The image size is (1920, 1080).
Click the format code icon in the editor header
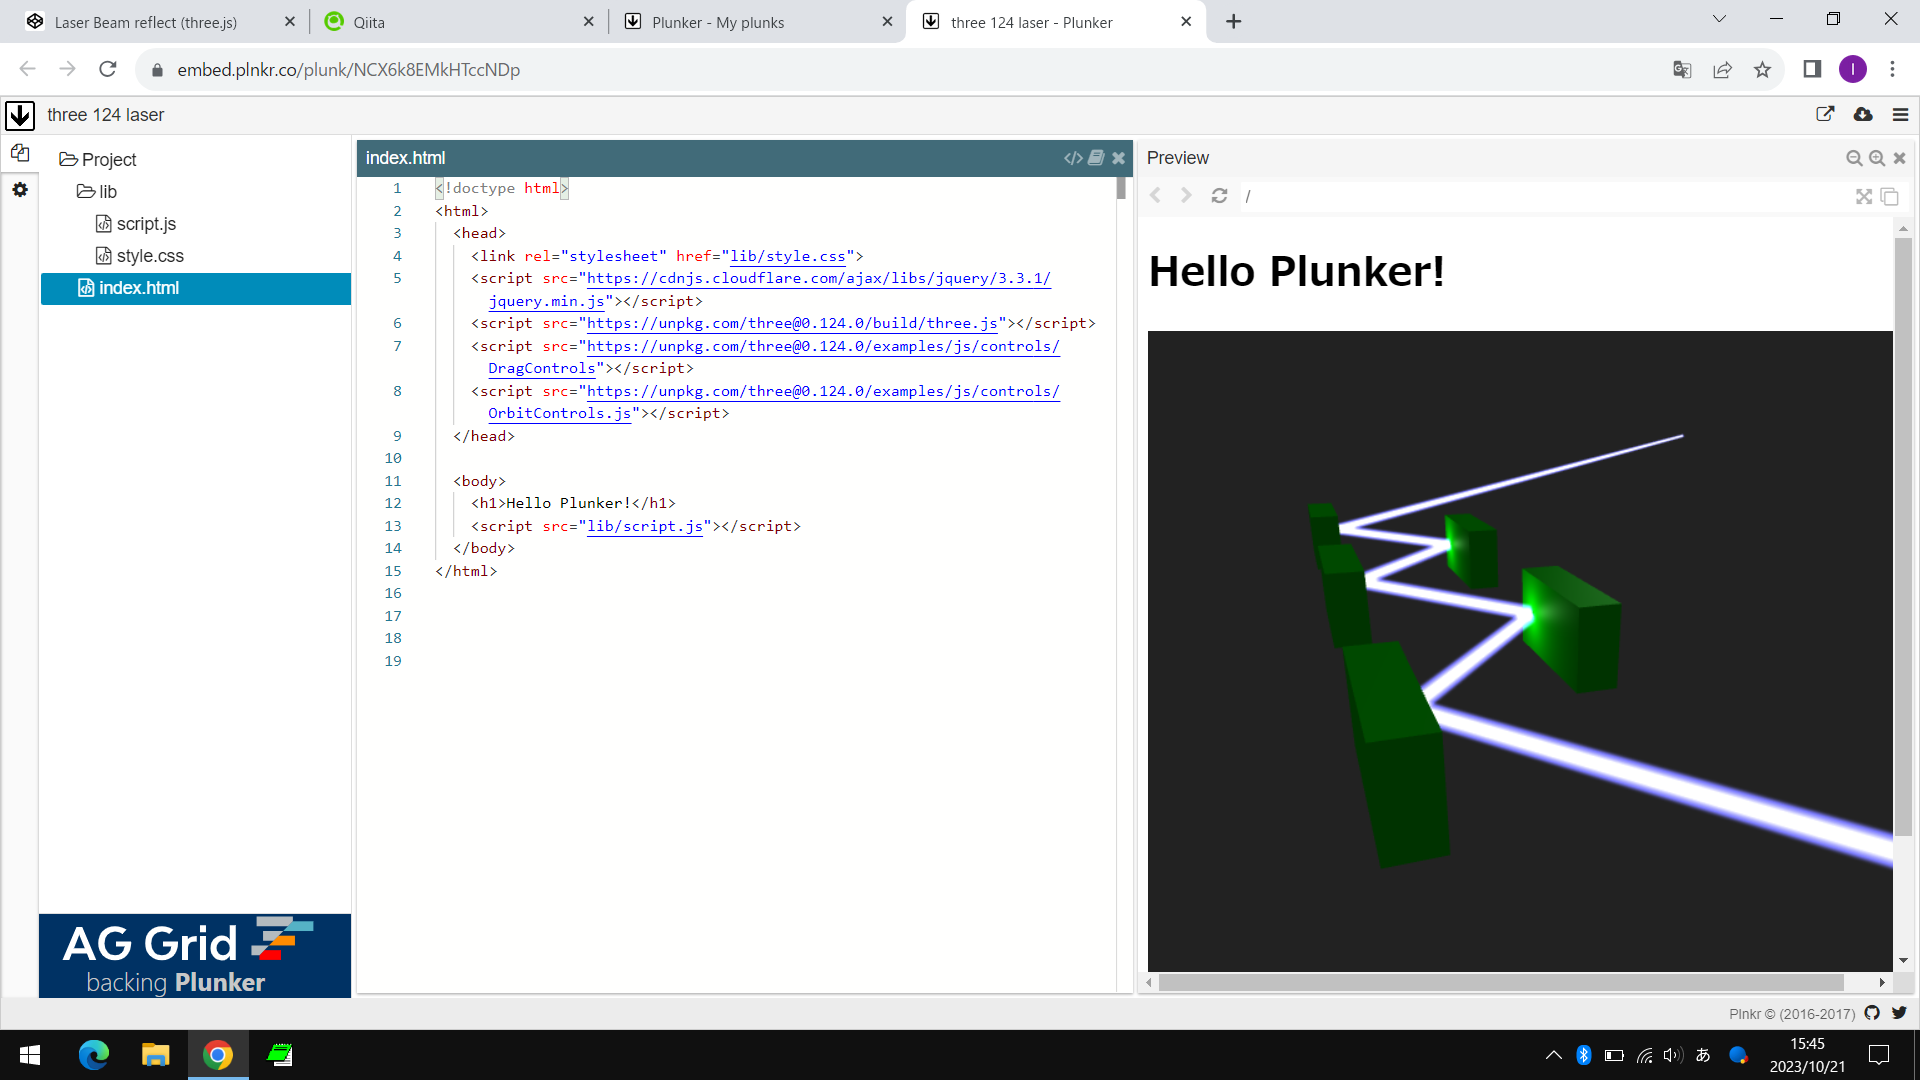[x=1073, y=158]
